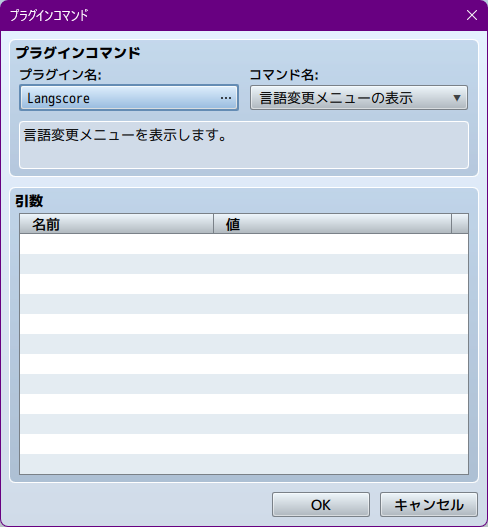Screen dimensions: 488x527
Task: Click the キャンセル button
Action: point(429,504)
